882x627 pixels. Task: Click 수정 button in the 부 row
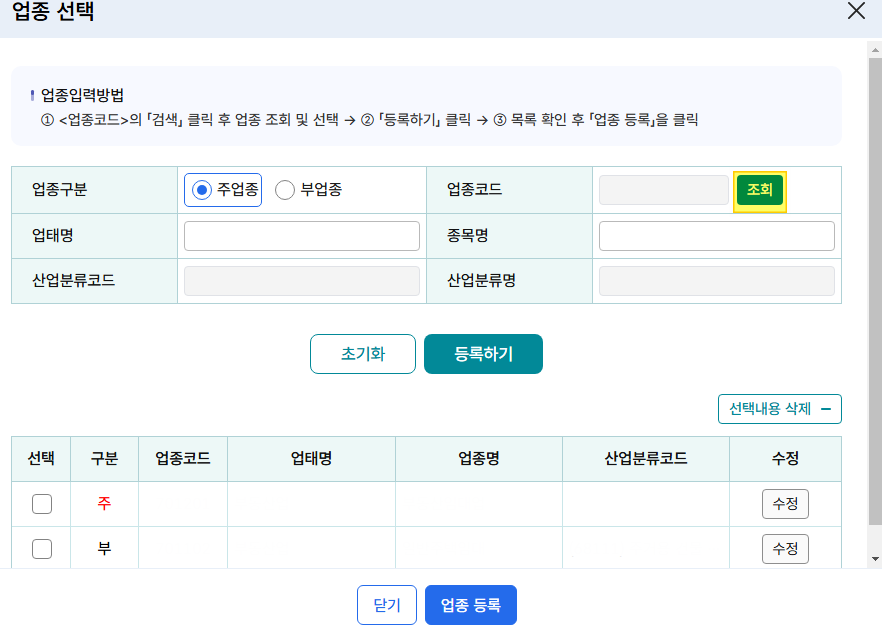785,549
